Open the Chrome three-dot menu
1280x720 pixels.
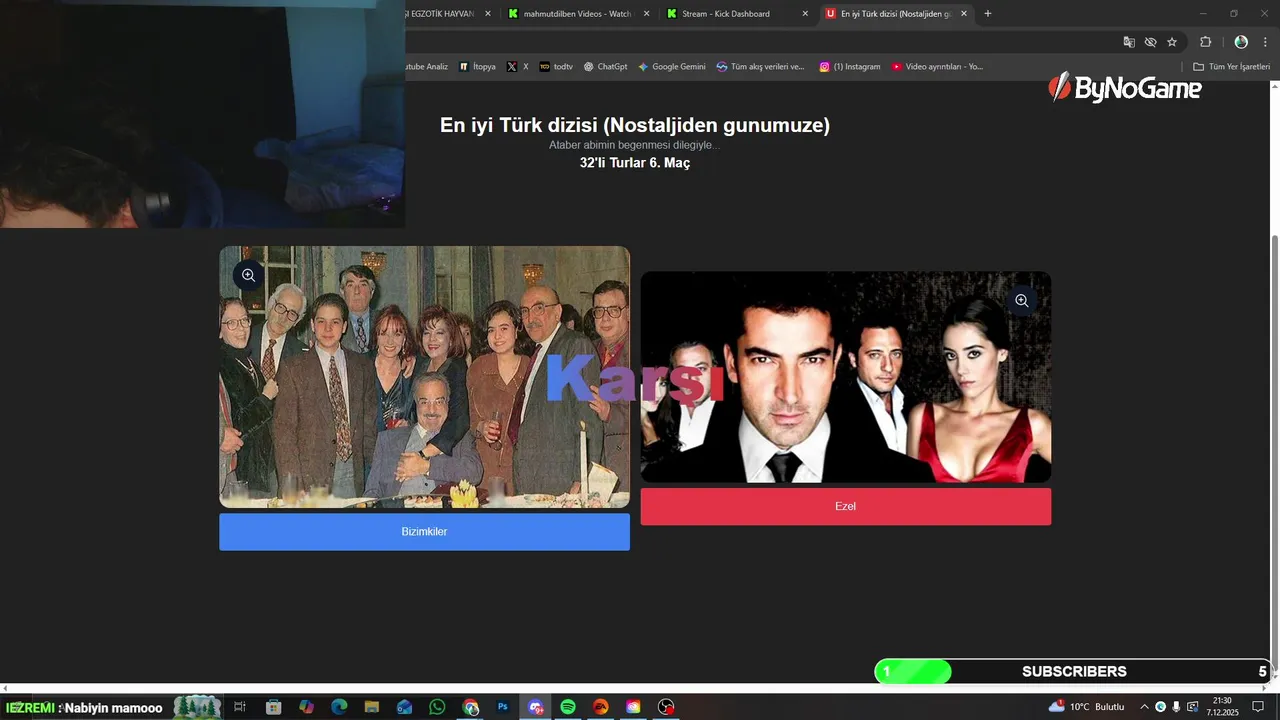tap(1266, 42)
